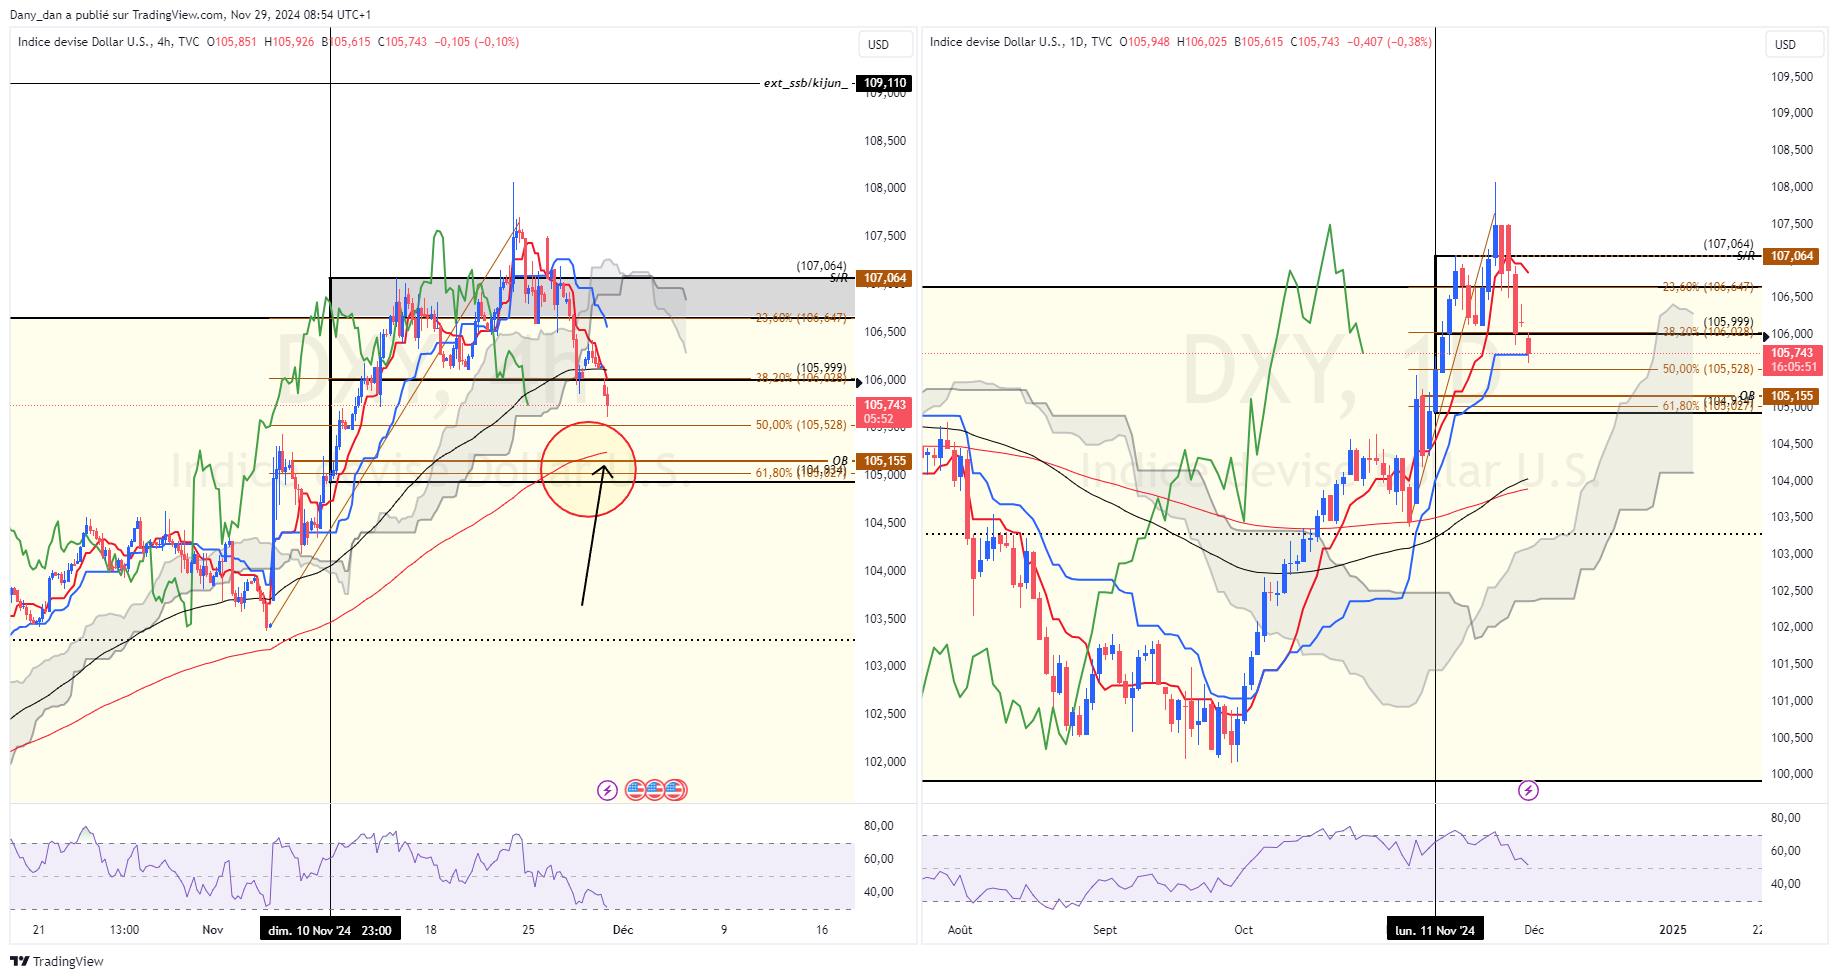Click the 1D chart title 'Indice devise Dollar U.S., 1D, TVC'

click(x=1021, y=42)
